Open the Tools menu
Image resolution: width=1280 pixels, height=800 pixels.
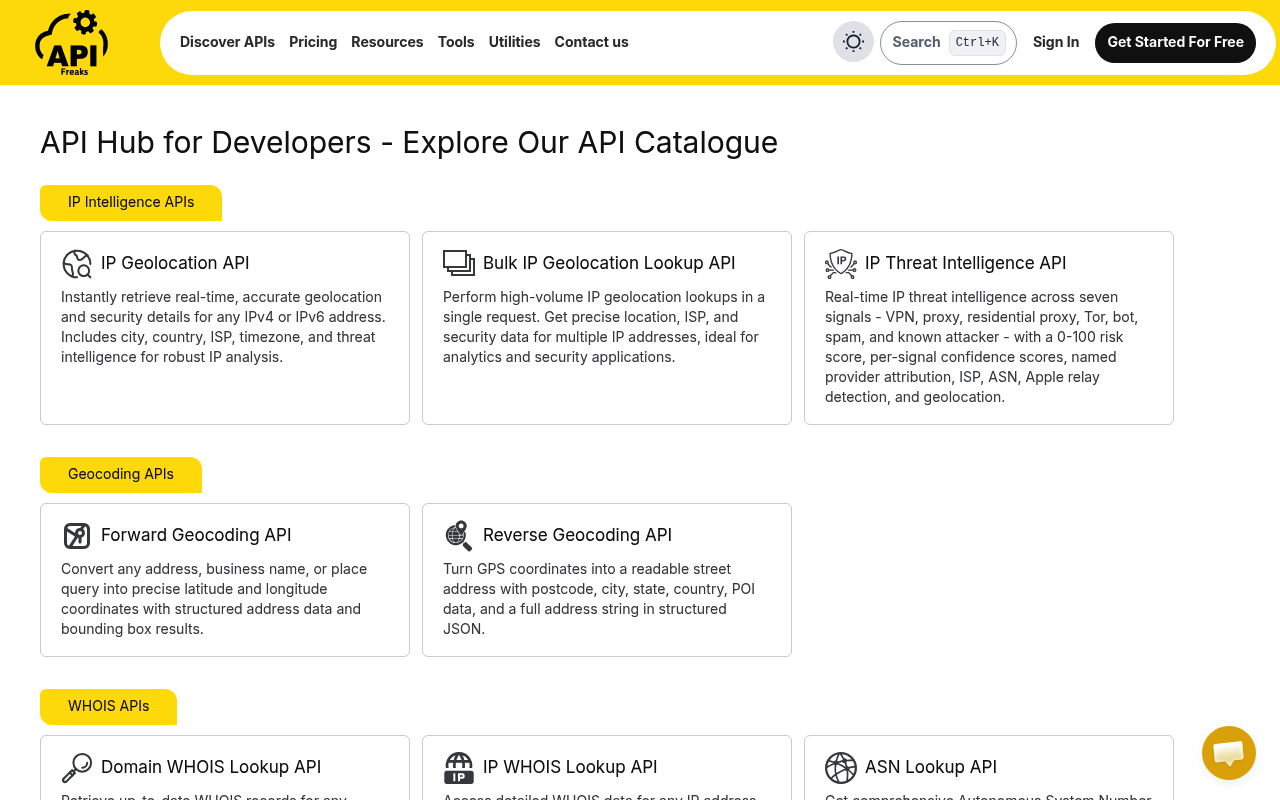point(456,42)
